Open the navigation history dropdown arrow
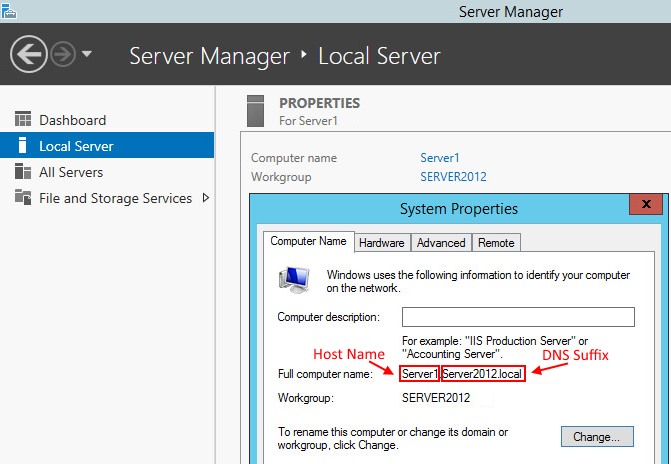Screen dimensions: 671x464 click(87, 54)
